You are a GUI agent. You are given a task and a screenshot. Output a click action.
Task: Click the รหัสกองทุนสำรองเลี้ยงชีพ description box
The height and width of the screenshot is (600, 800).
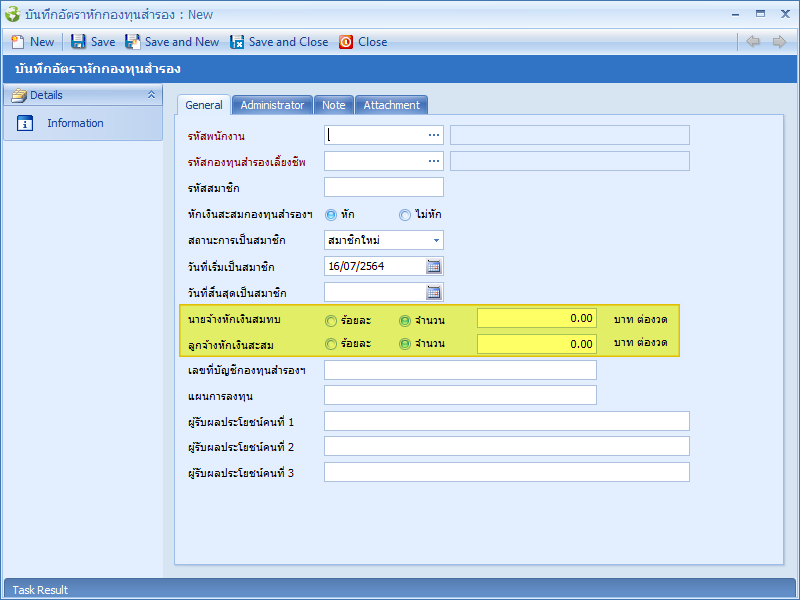(x=570, y=161)
